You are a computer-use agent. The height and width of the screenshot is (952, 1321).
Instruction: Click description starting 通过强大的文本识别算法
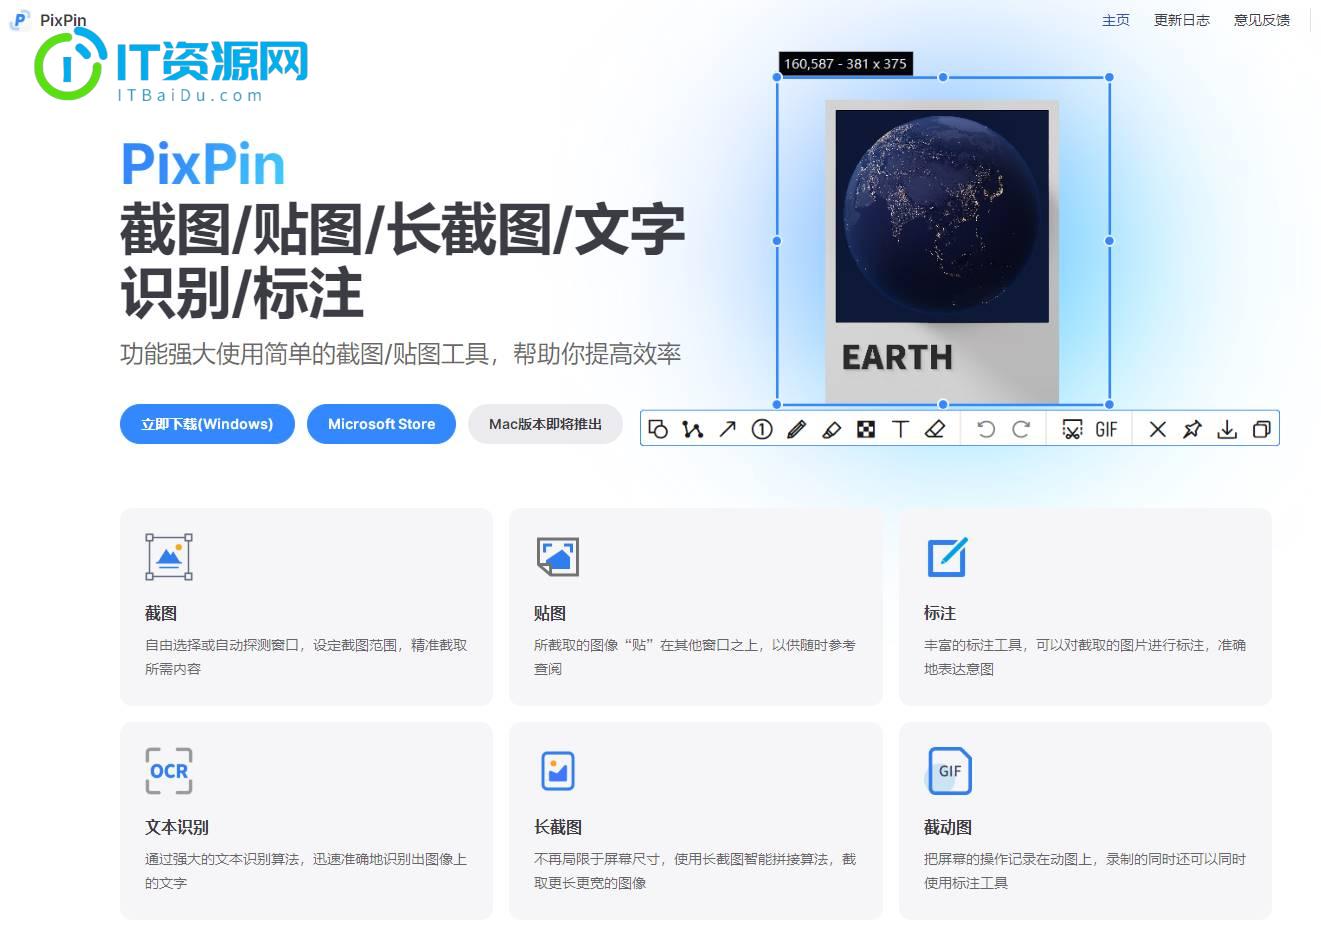(306, 871)
